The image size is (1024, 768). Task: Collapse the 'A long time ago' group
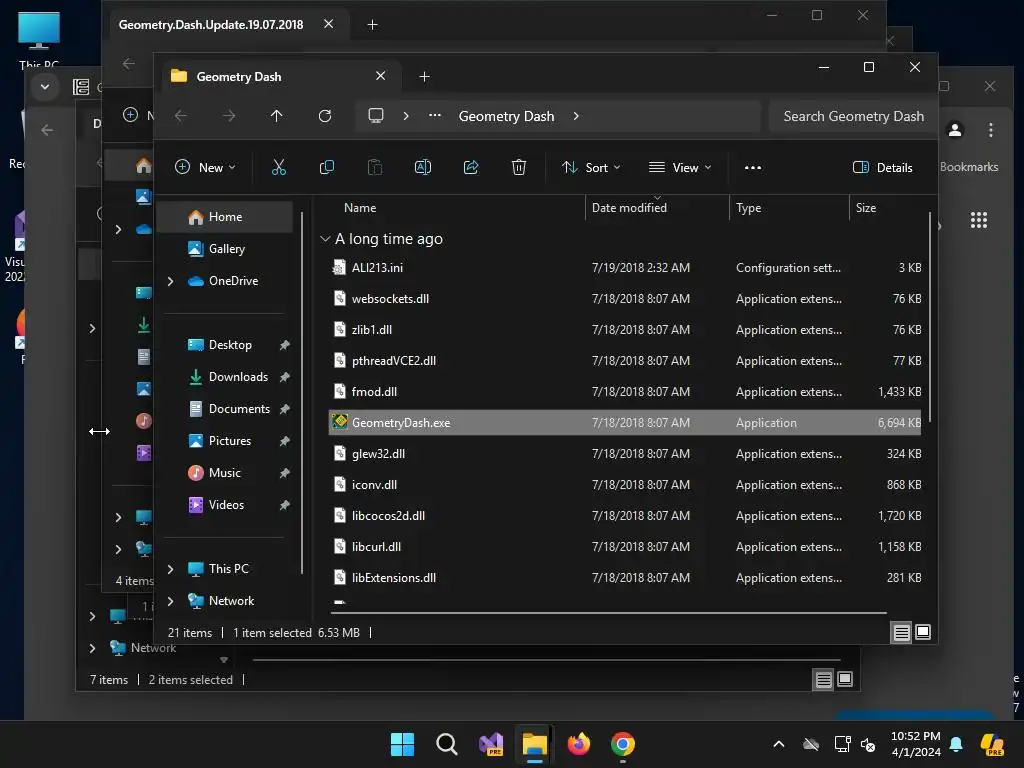[x=325, y=239]
